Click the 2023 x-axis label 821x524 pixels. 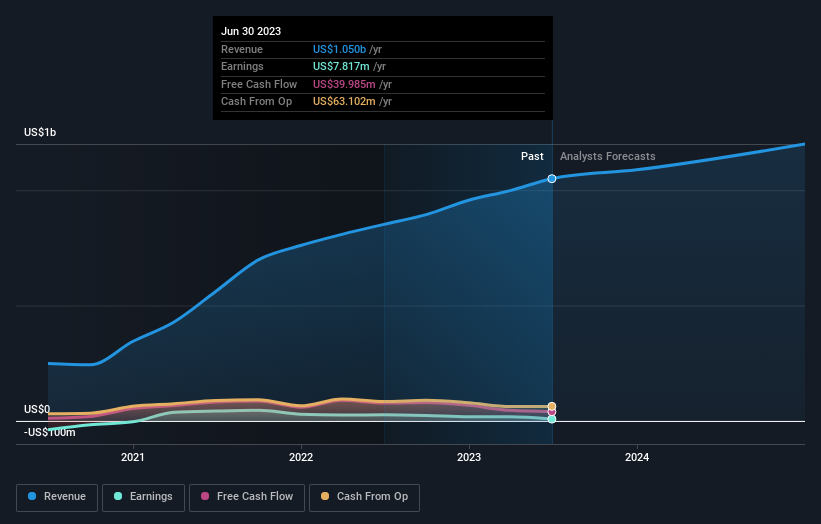469,457
